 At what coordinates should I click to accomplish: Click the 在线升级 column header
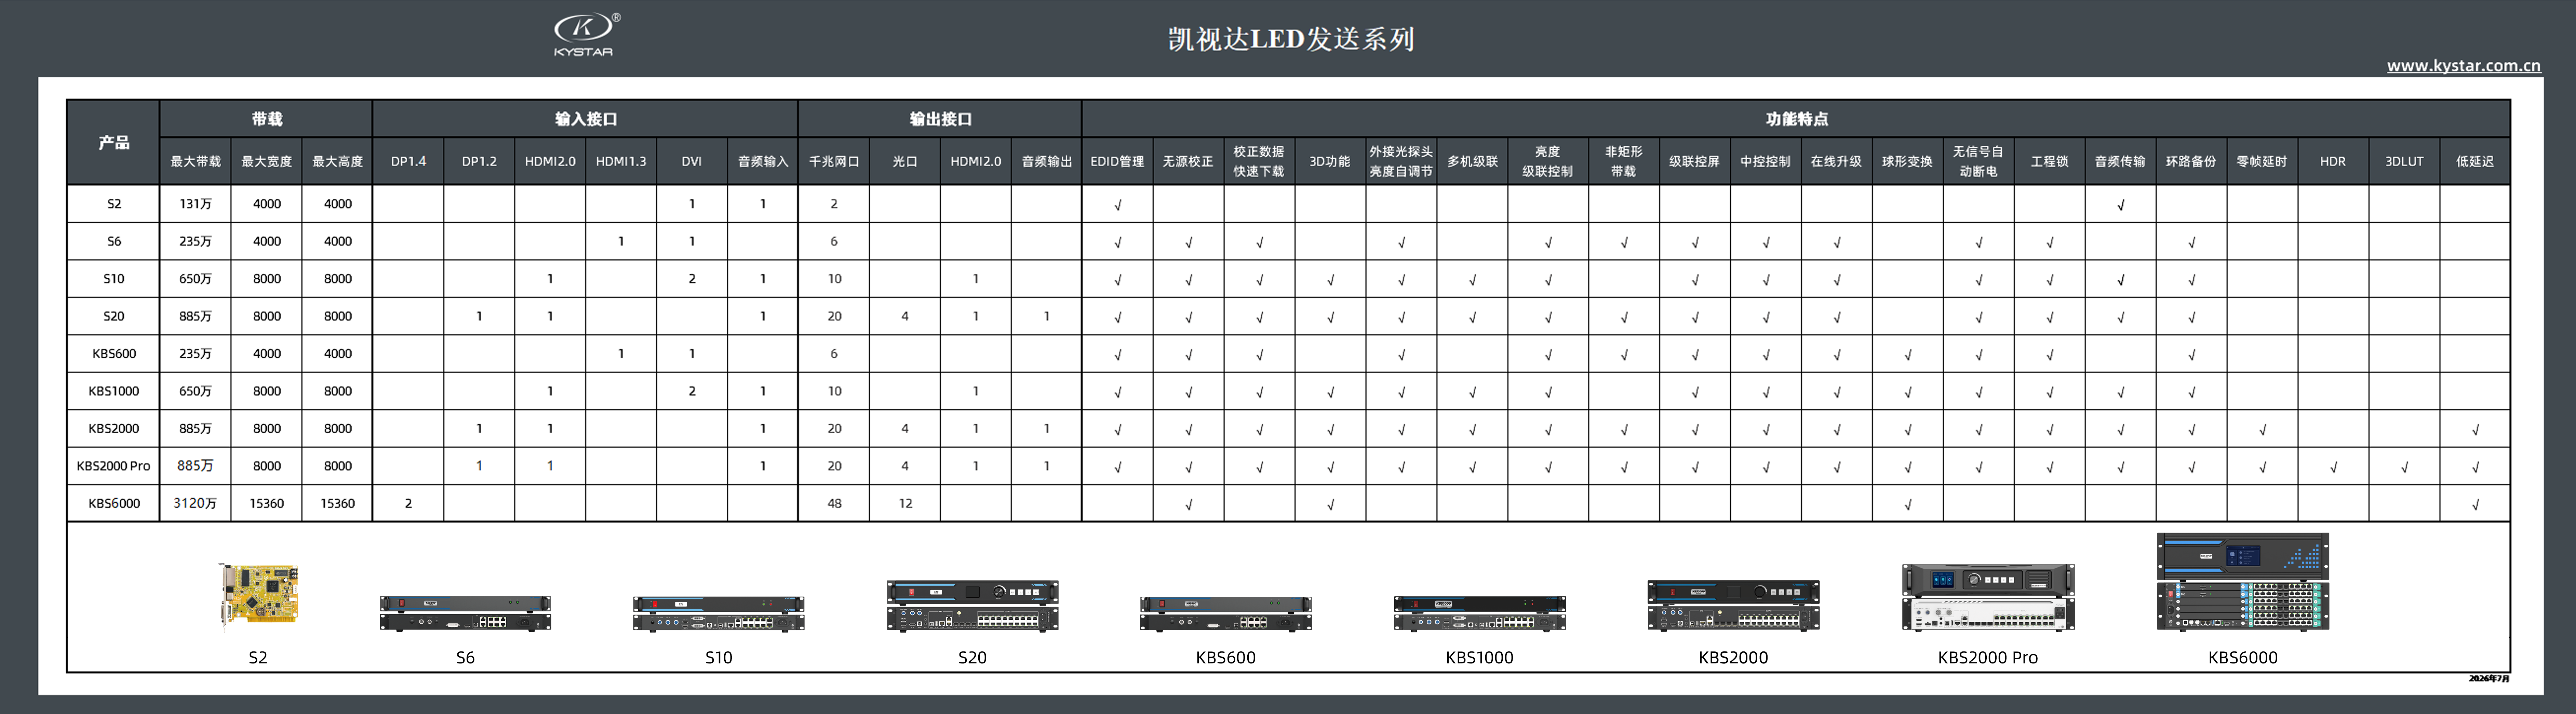[x=1837, y=161]
